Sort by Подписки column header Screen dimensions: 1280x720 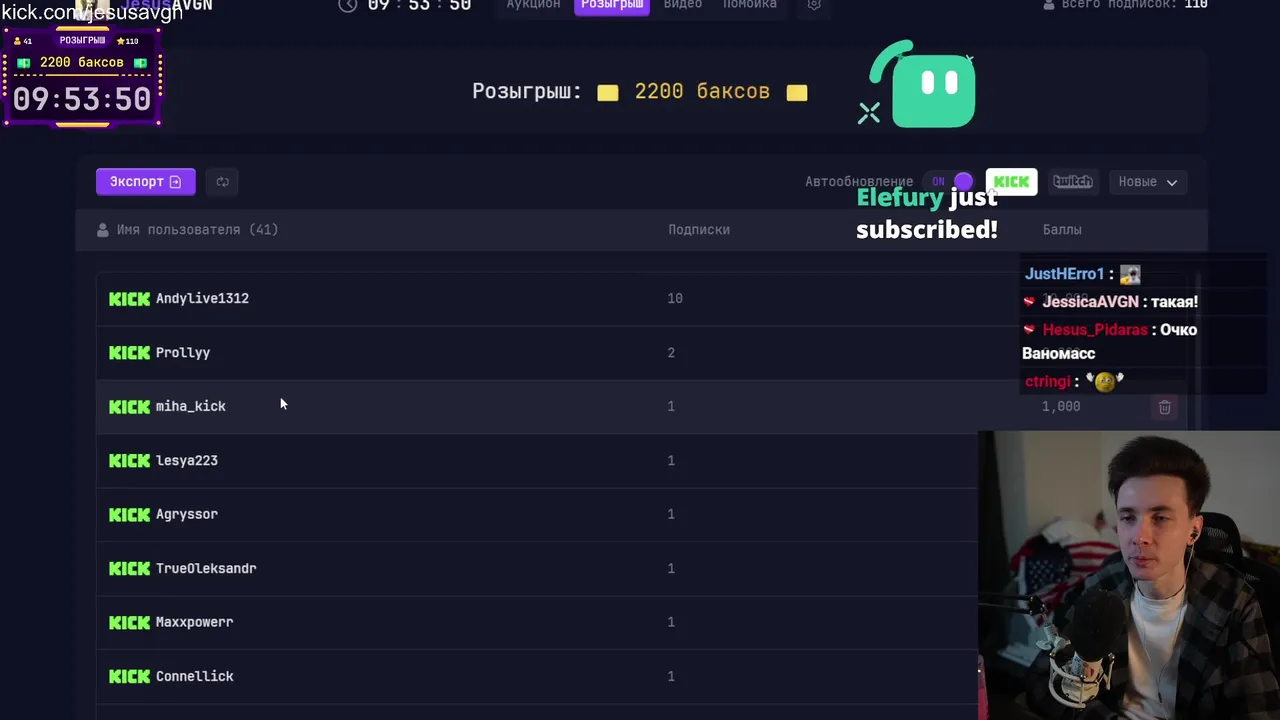tap(699, 230)
